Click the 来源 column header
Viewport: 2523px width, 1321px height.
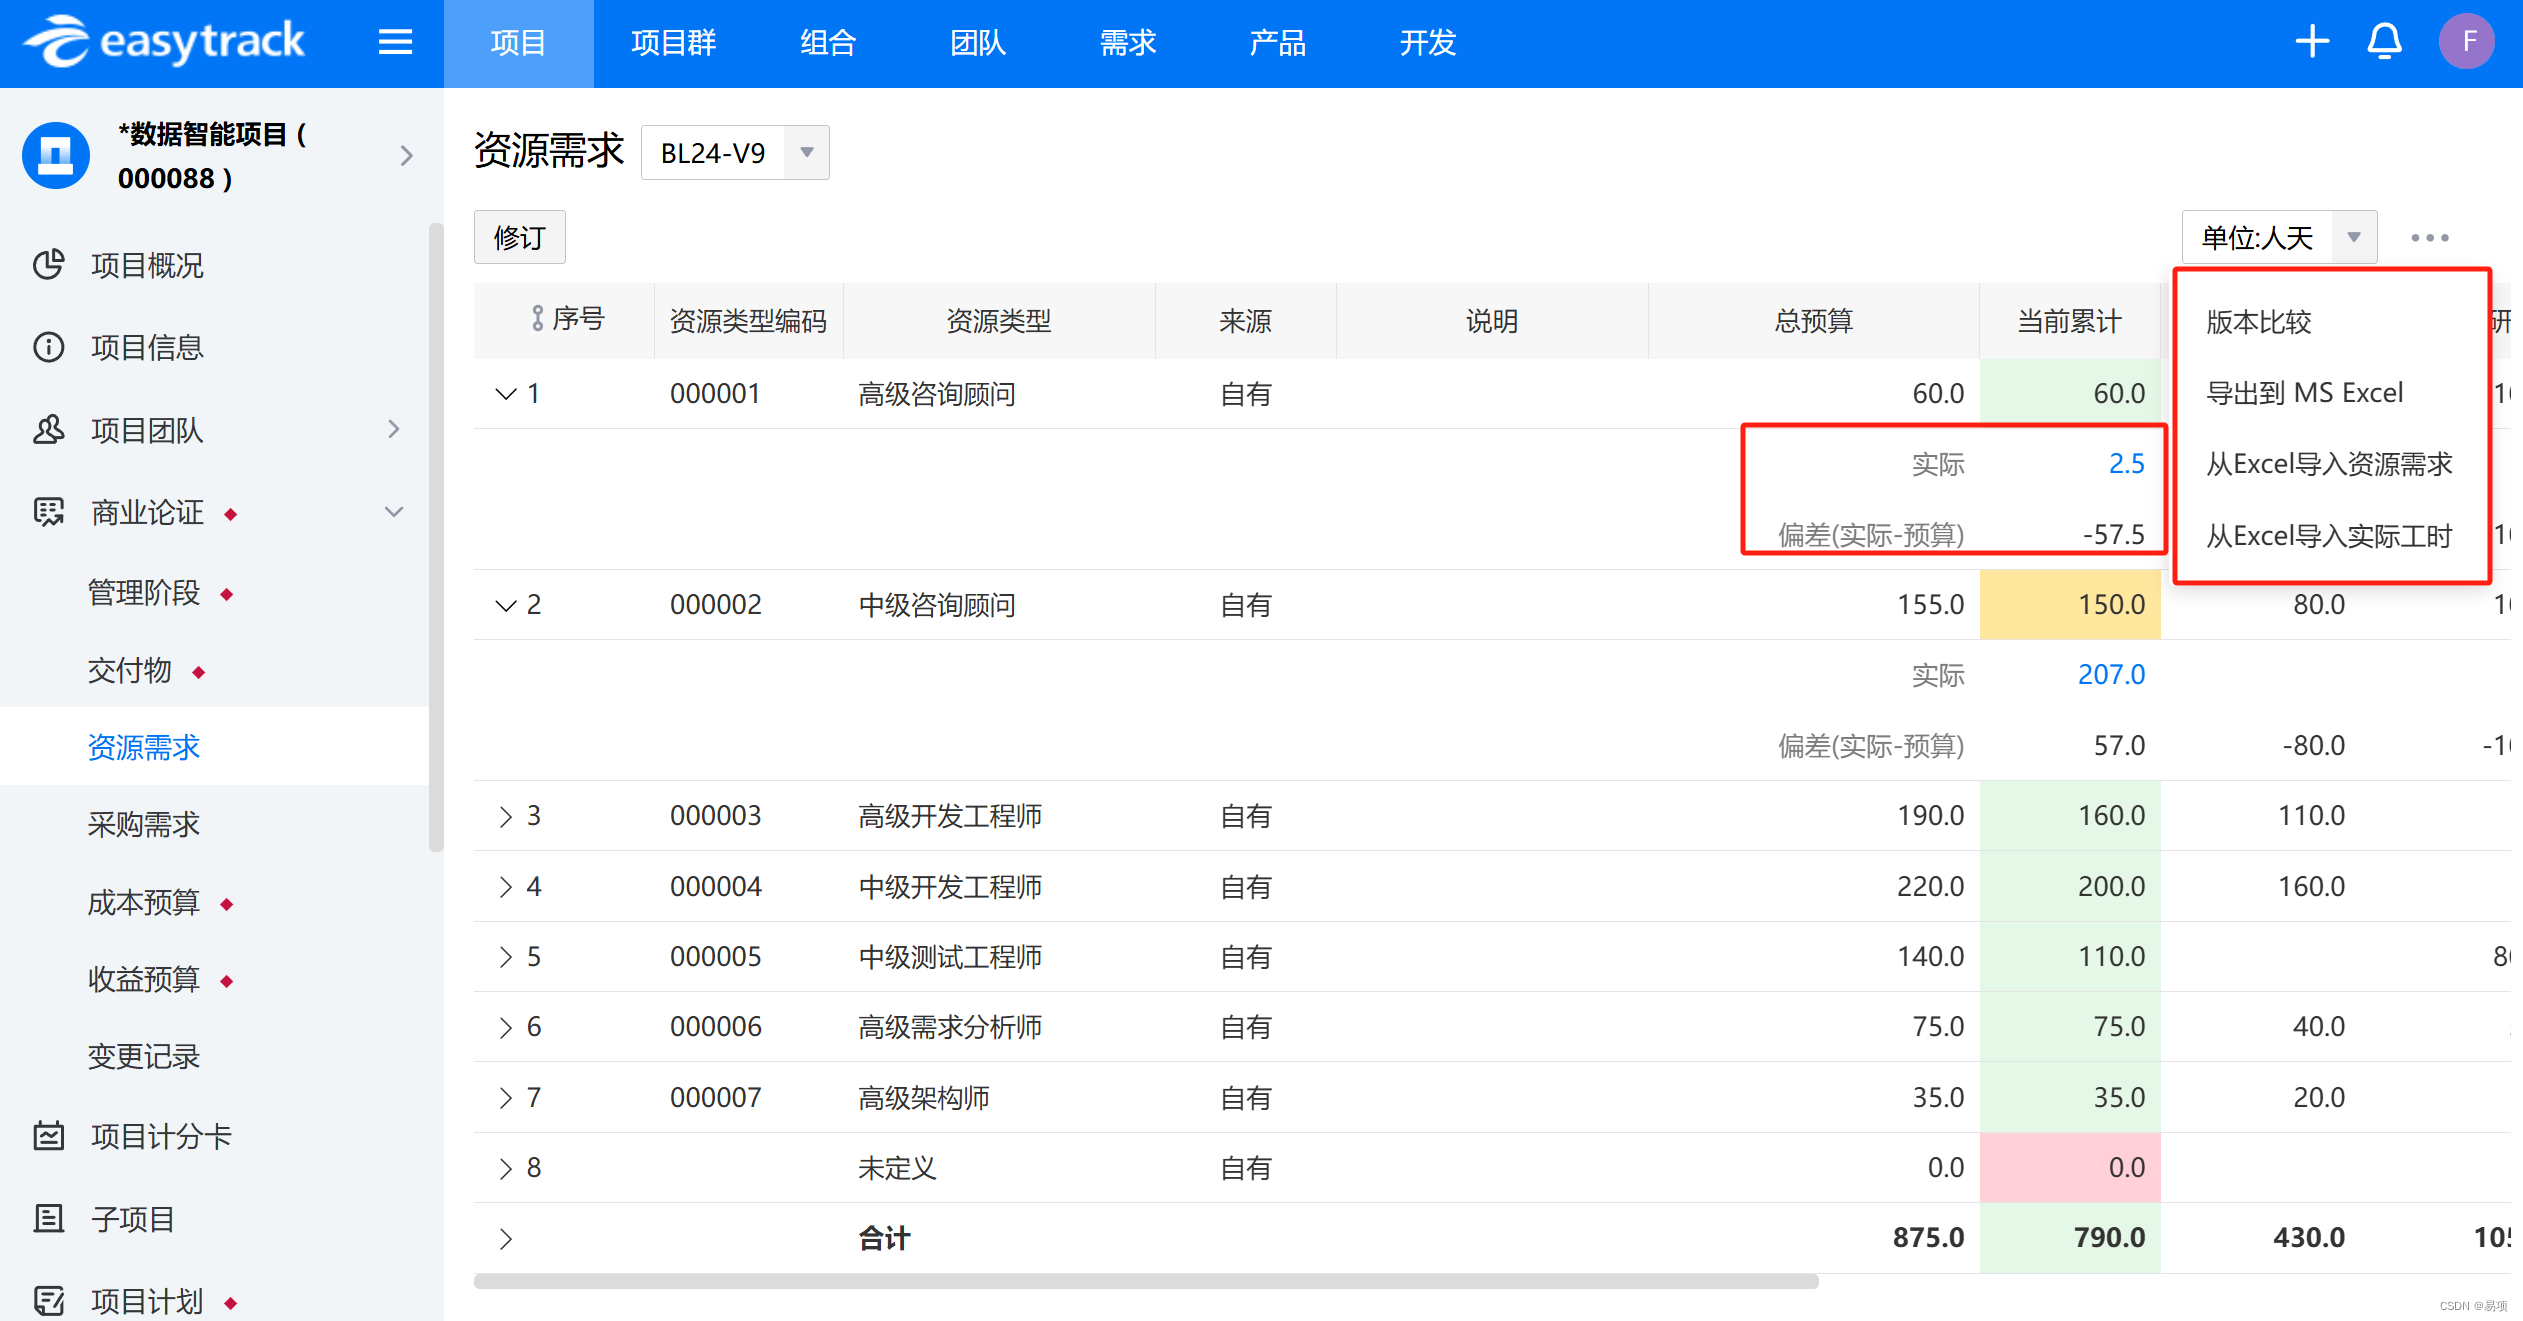click(x=1245, y=321)
